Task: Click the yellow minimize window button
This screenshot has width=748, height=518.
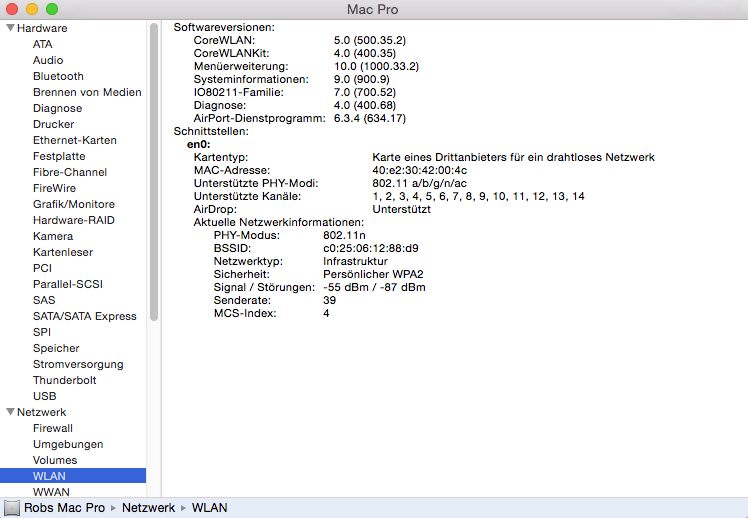Action: point(32,9)
